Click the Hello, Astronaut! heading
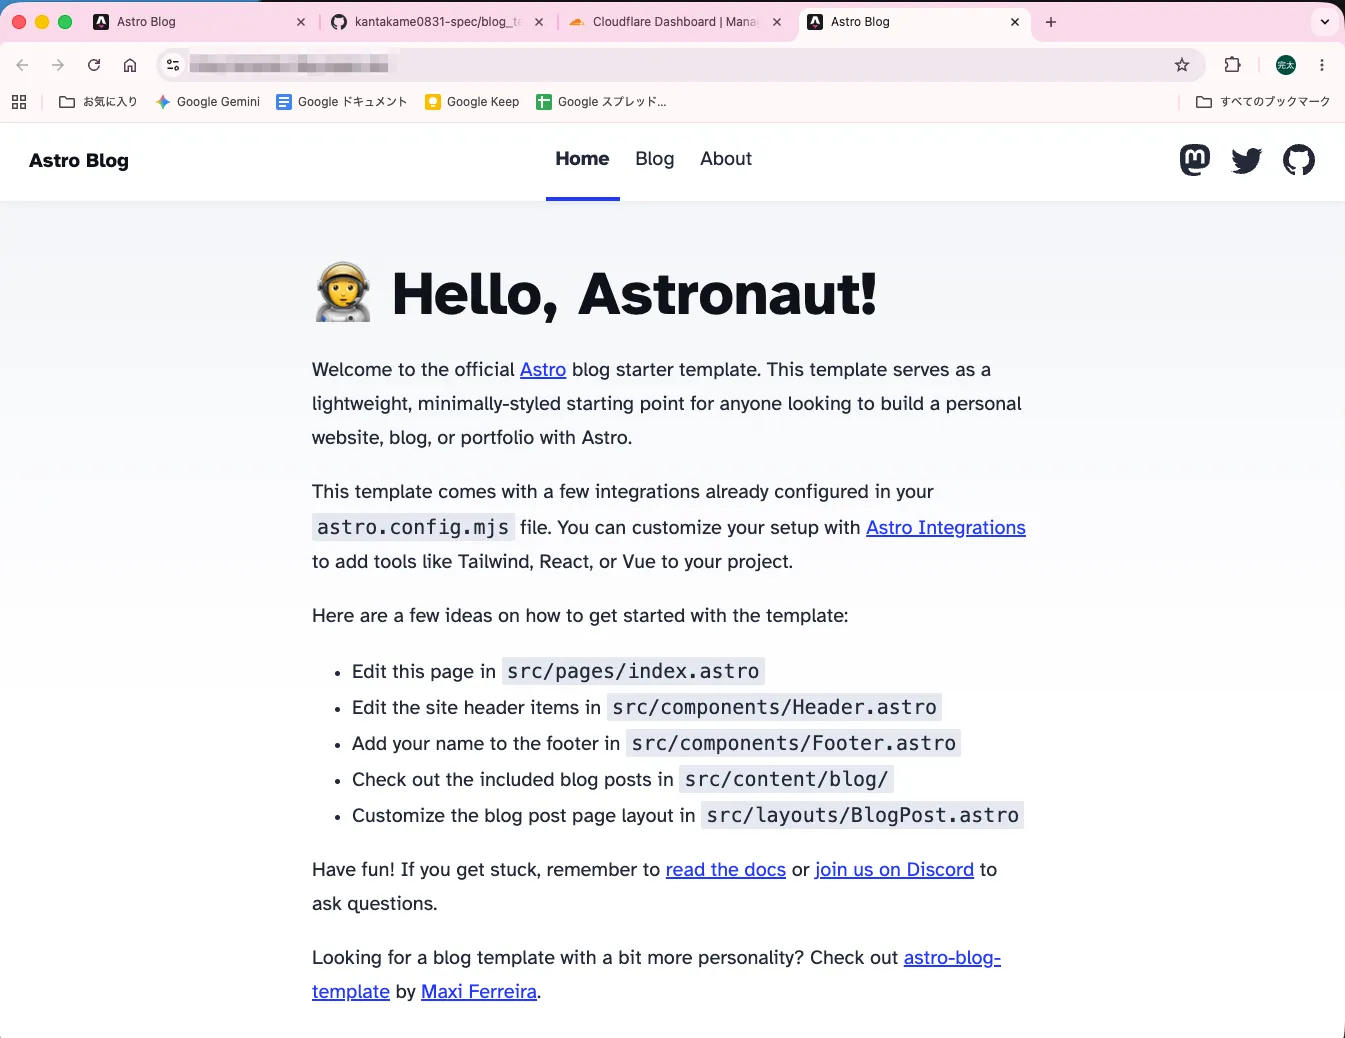Screen dimensions: 1345x1038 click(634, 294)
